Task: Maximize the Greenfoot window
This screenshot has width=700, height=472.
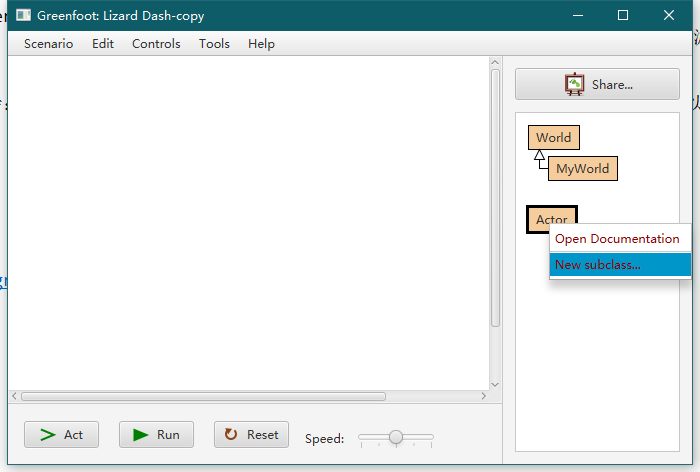Action: [623, 16]
